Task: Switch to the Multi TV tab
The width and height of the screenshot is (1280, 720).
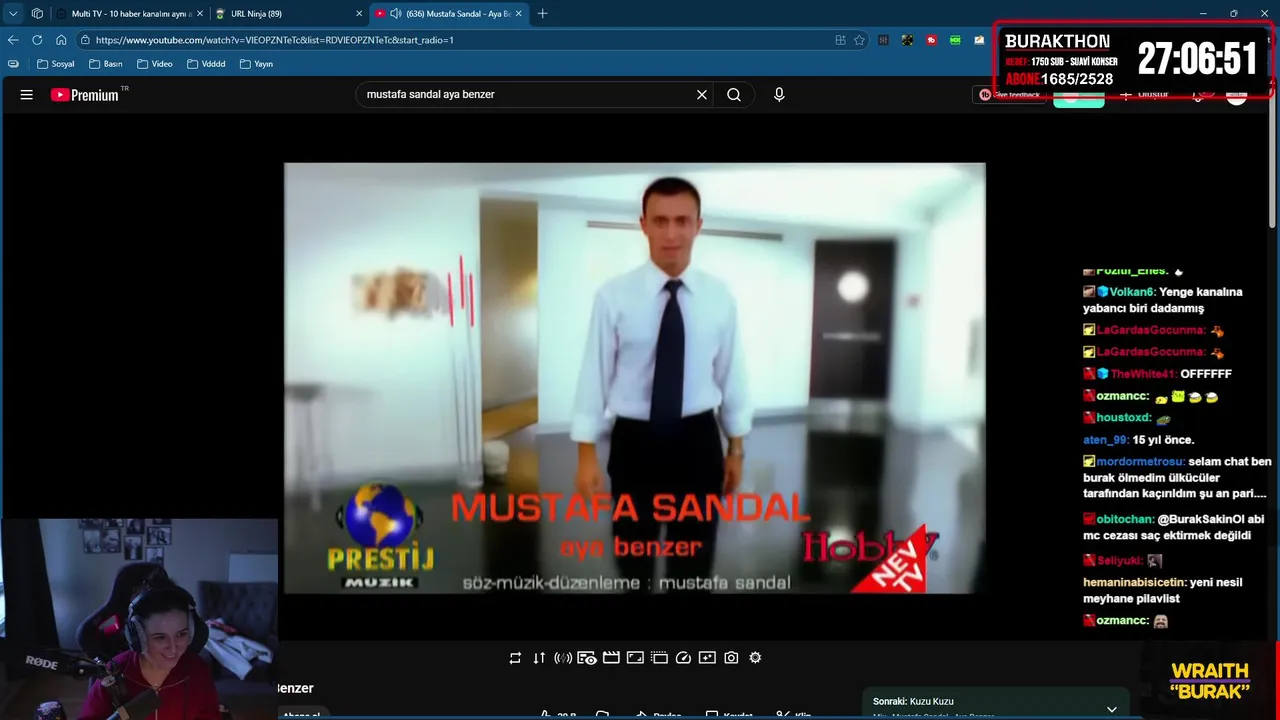Action: [128, 14]
